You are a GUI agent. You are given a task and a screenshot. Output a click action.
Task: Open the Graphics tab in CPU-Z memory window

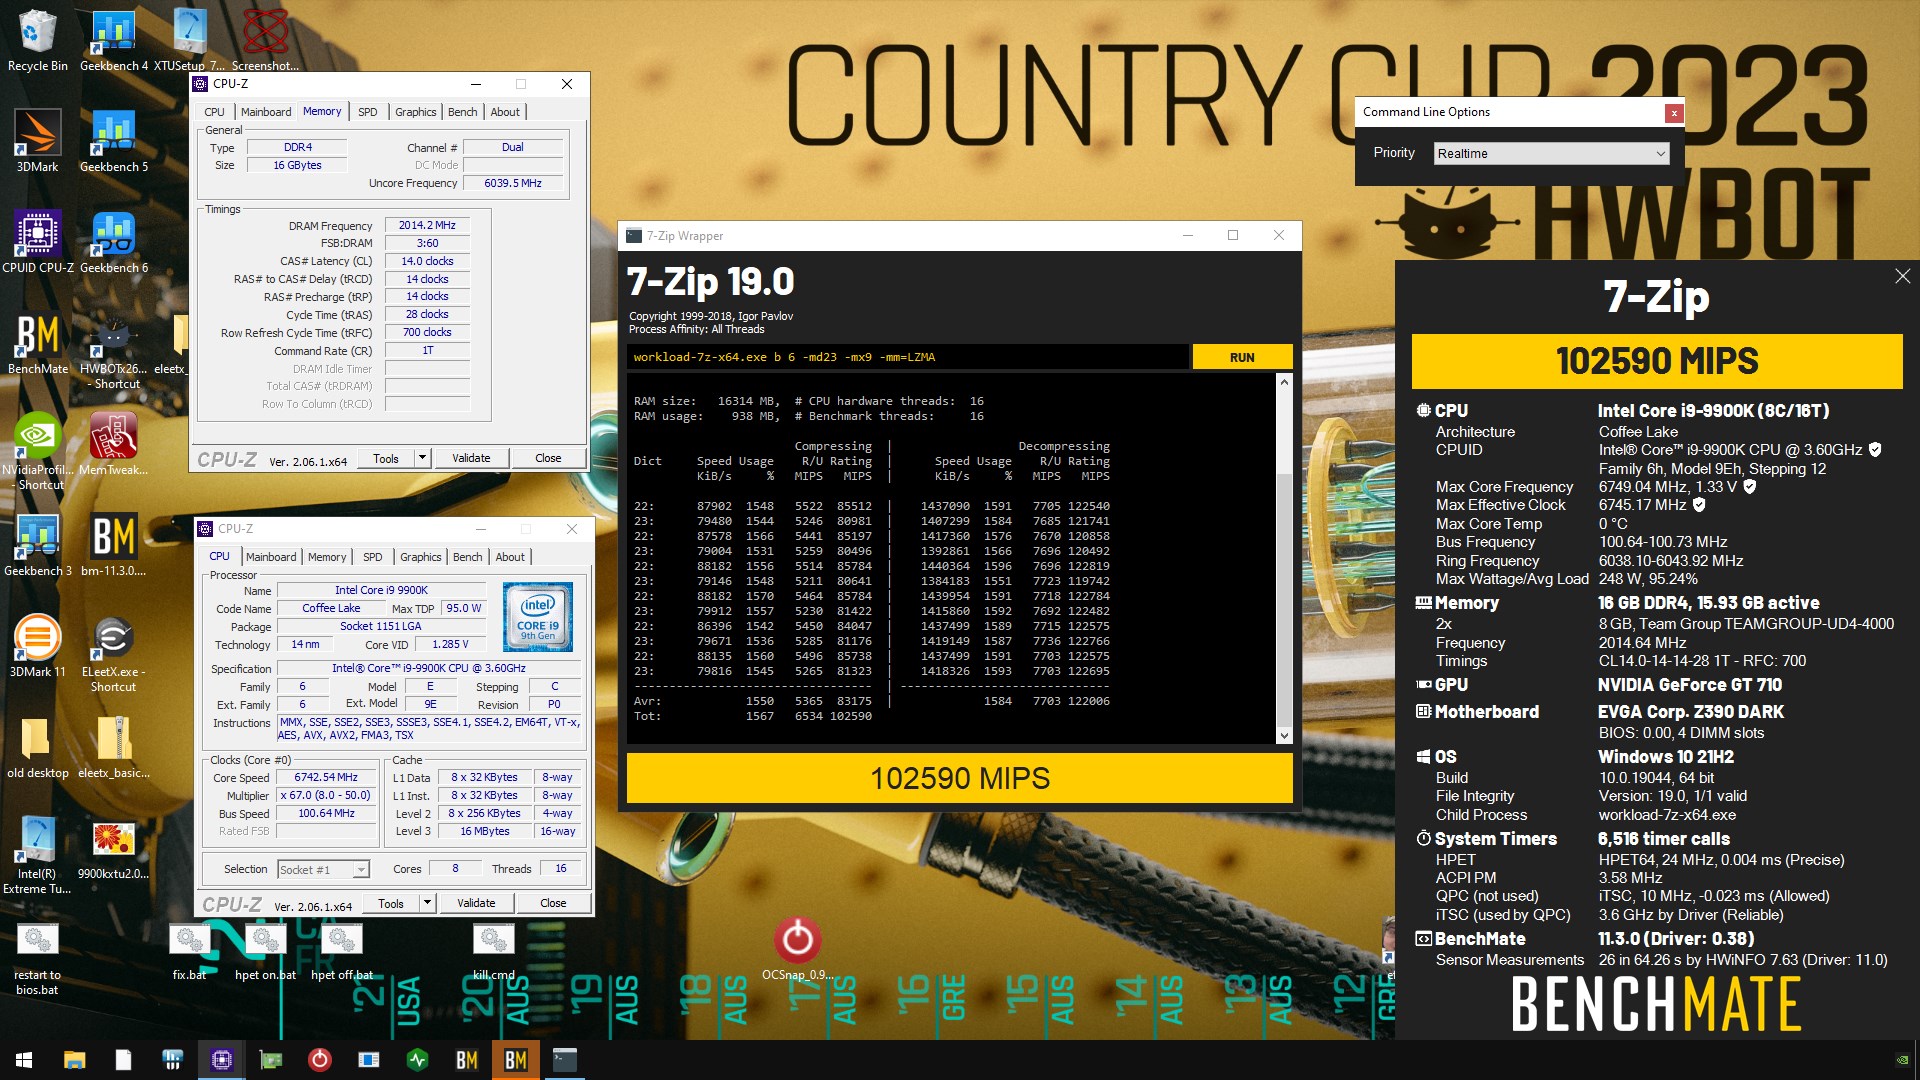[416, 112]
